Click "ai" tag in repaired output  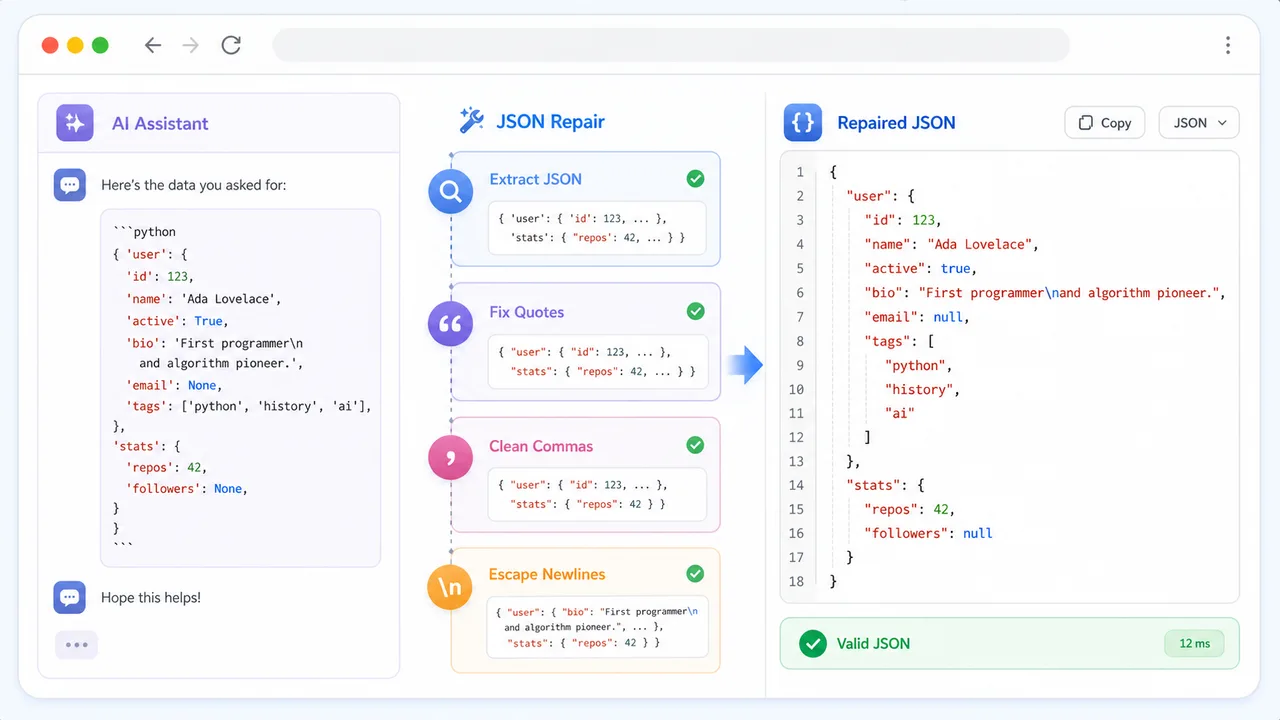click(900, 413)
